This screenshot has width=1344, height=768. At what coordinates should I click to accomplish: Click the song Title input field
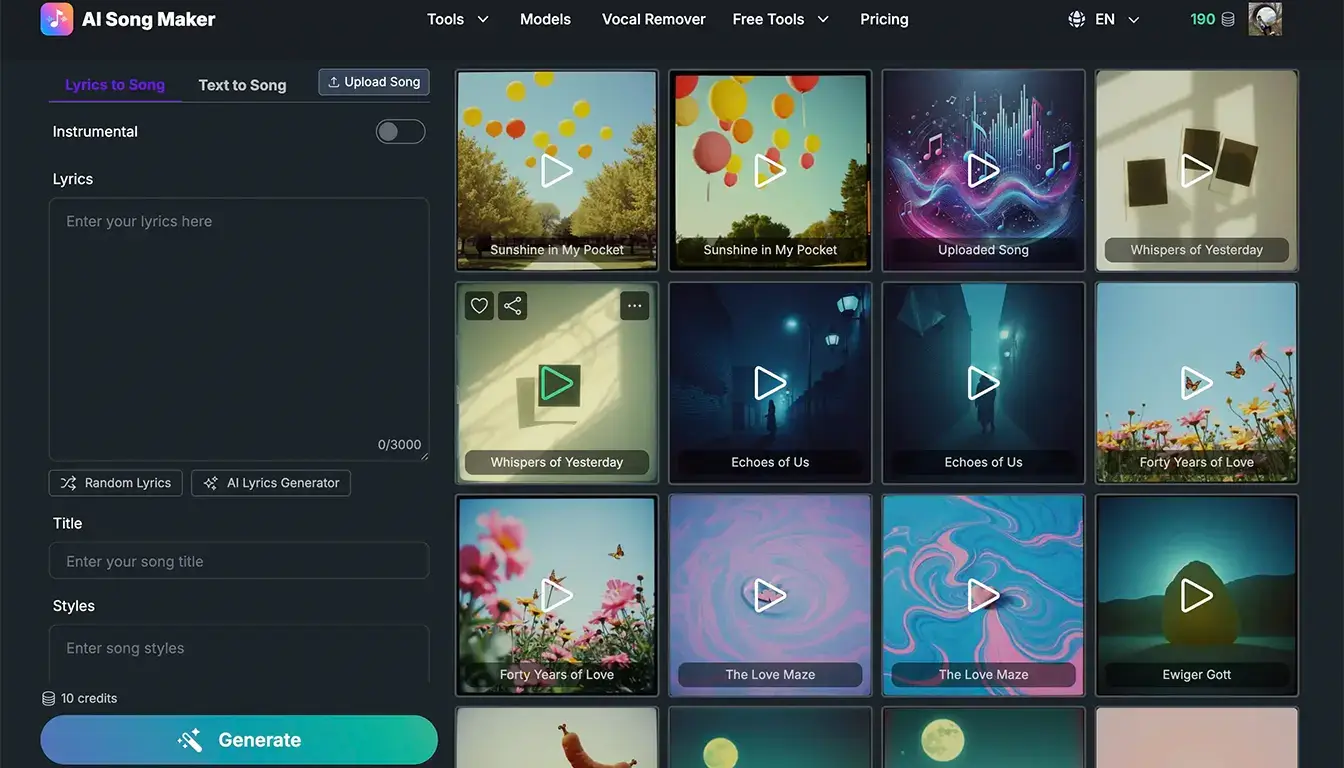point(239,561)
